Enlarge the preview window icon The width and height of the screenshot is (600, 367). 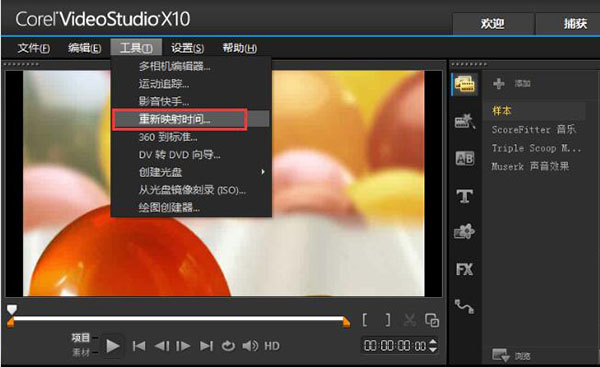click(x=432, y=320)
